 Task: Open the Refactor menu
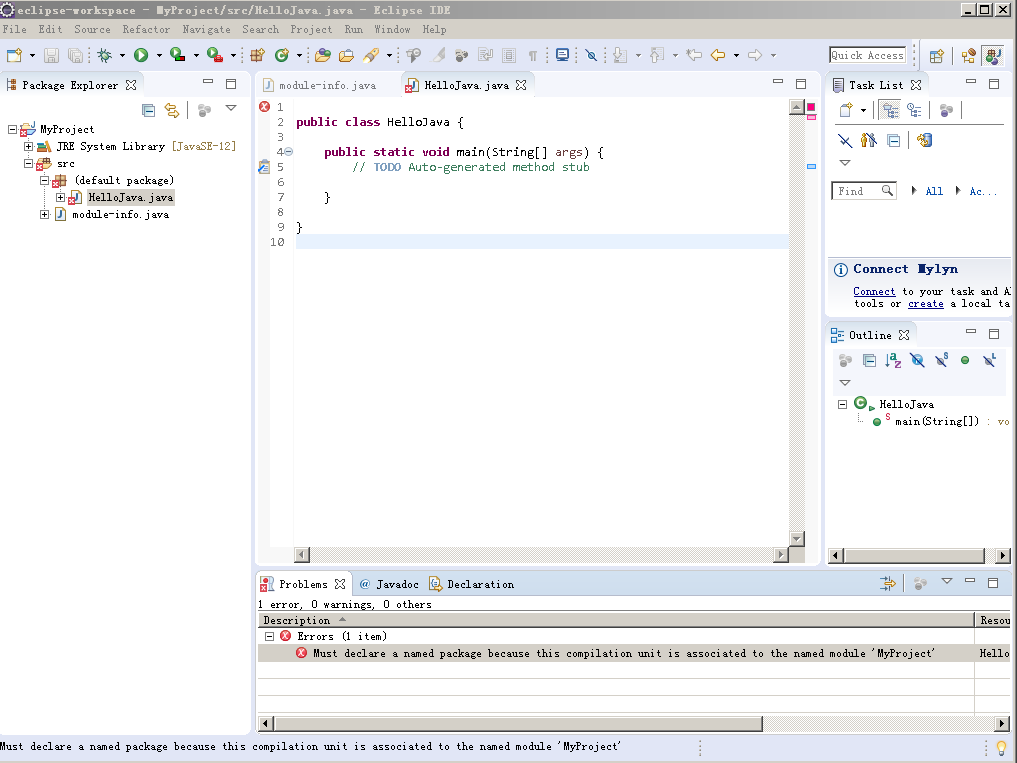pos(146,29)
